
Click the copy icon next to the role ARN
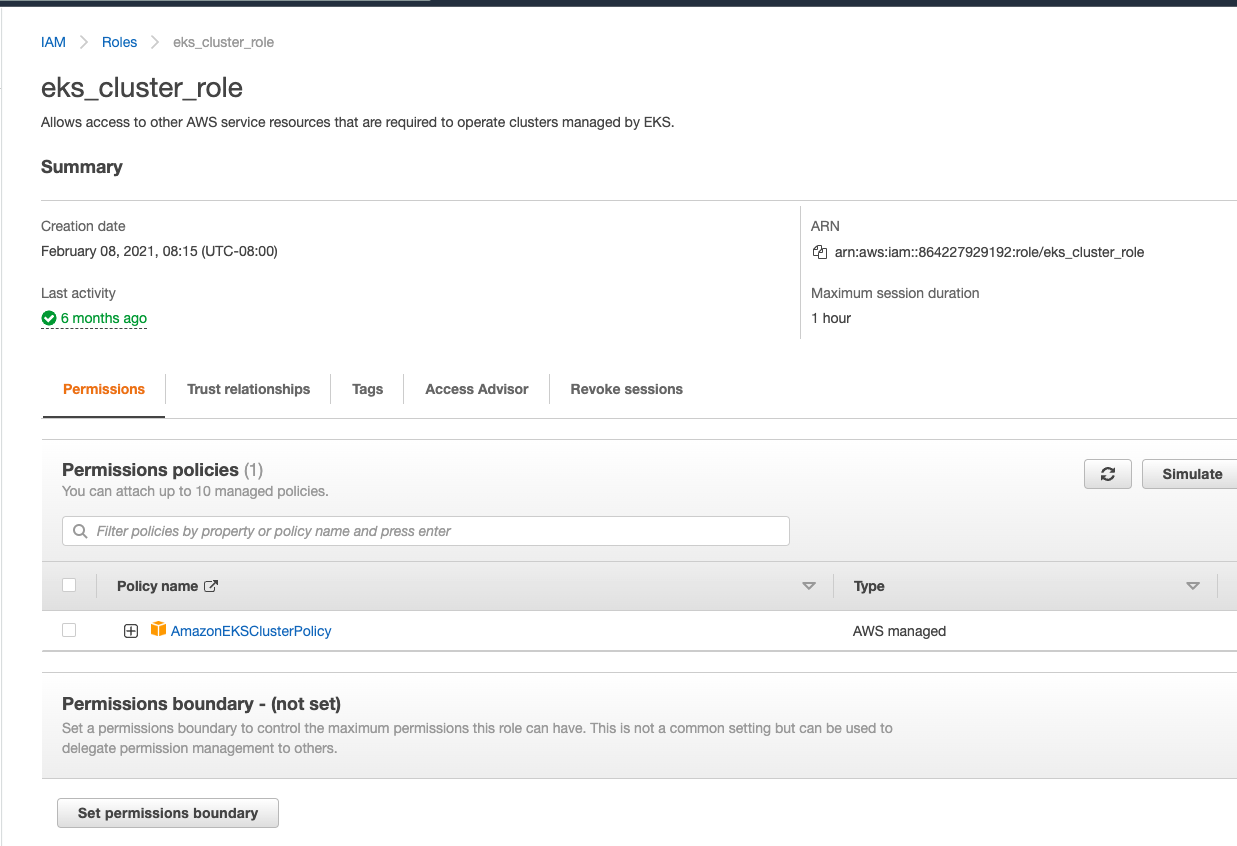click(x=822, y=252)
